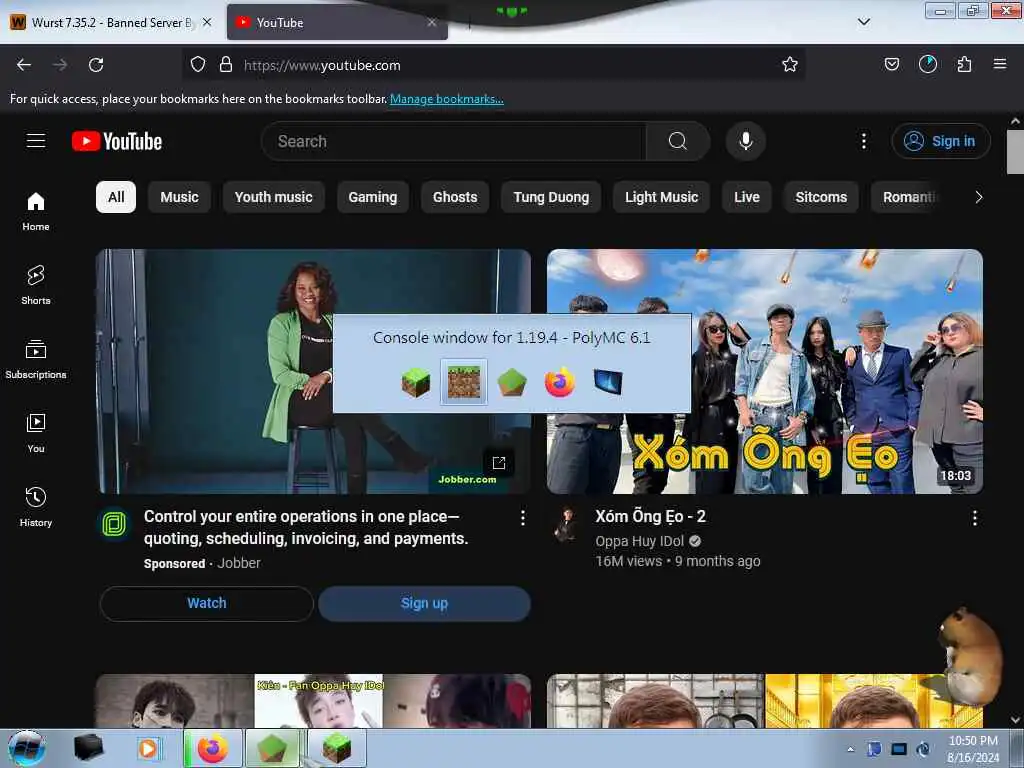Open History in sidebar
This screenshot has height=768, width=1024.
pyautogui.click(x=36, y=507)
